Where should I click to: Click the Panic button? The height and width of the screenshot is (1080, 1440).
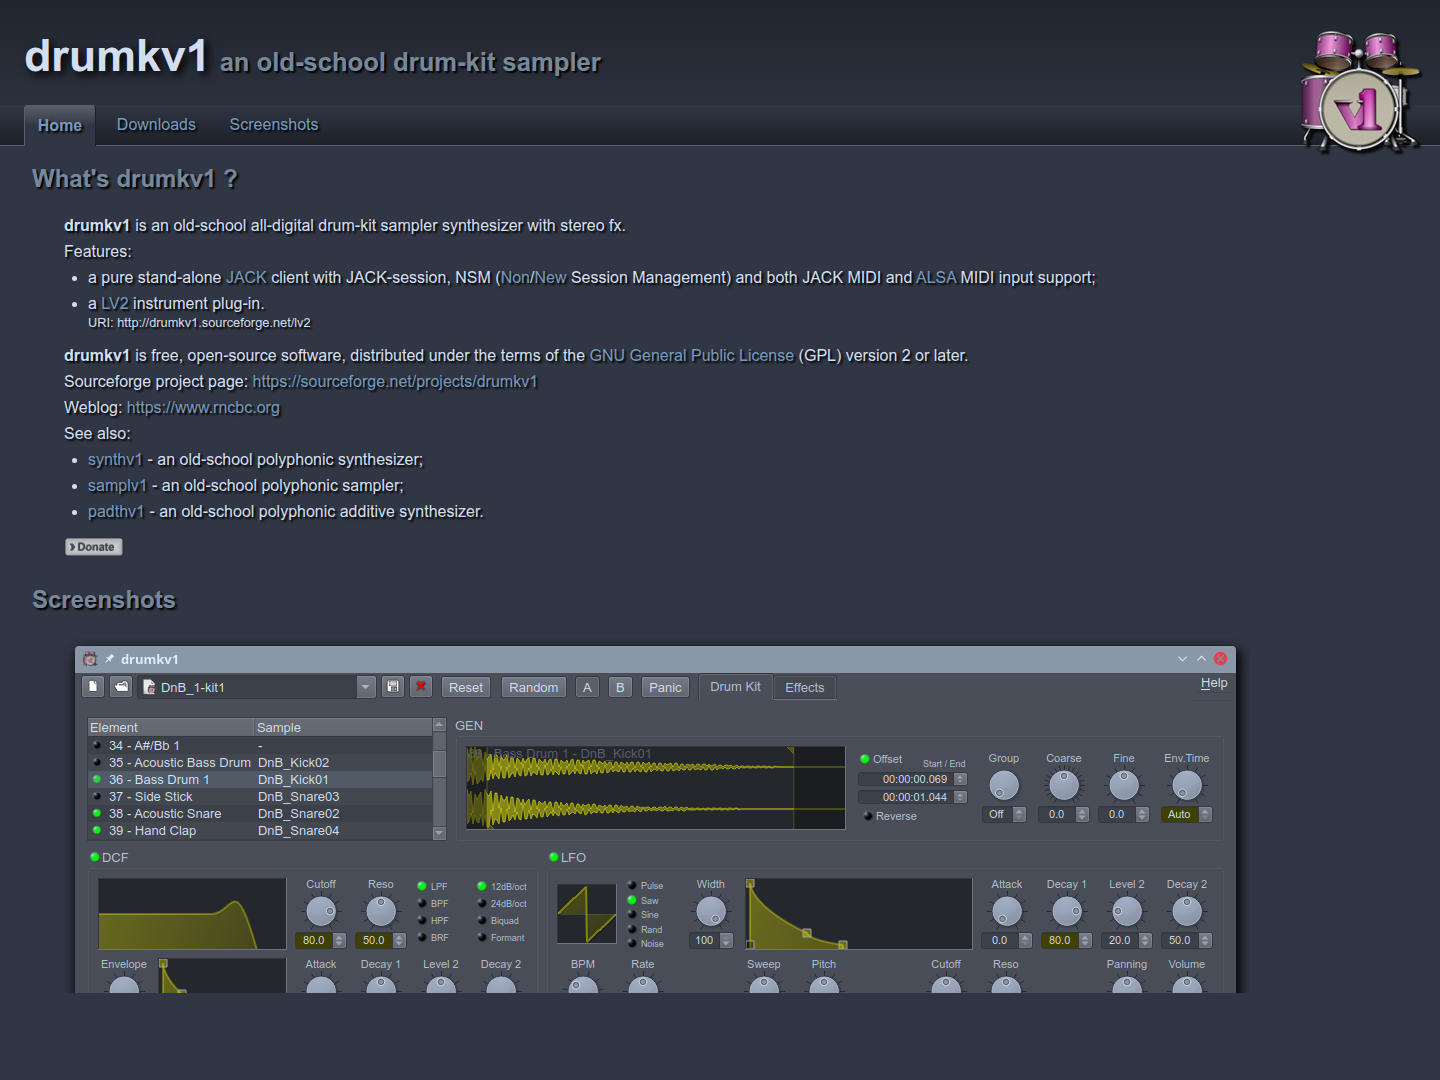tap(665, 687)
